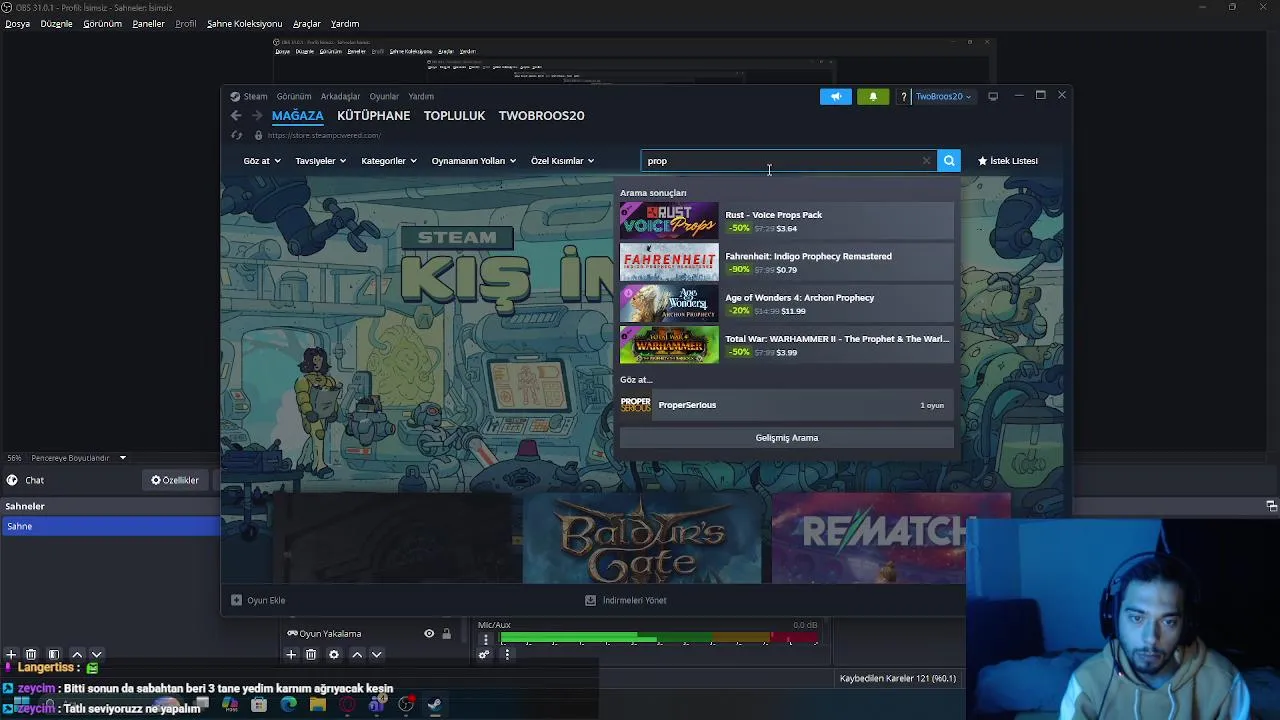
Task: Clear the Steam search field with X
Action: pos(926,161)
